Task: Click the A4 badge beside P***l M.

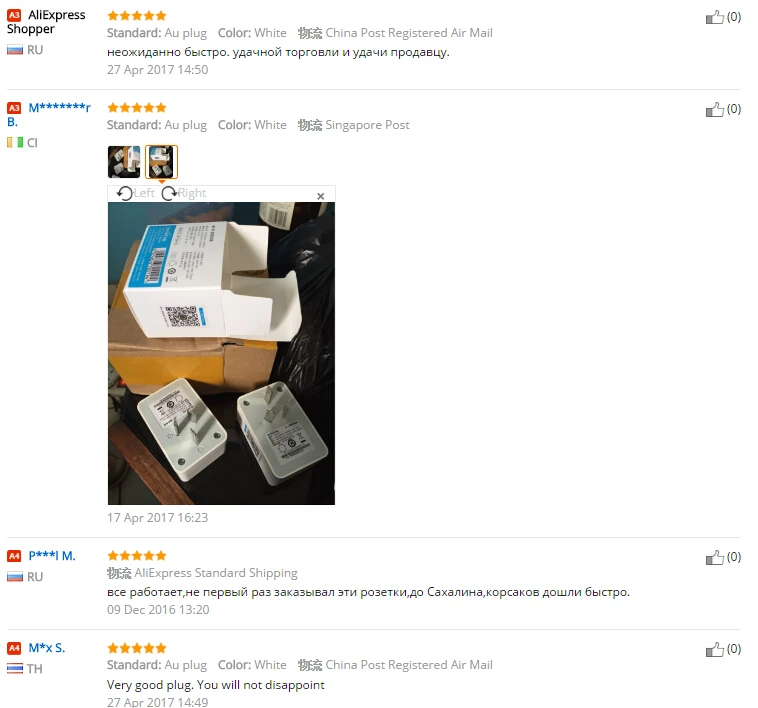Action: coord(14,556)
